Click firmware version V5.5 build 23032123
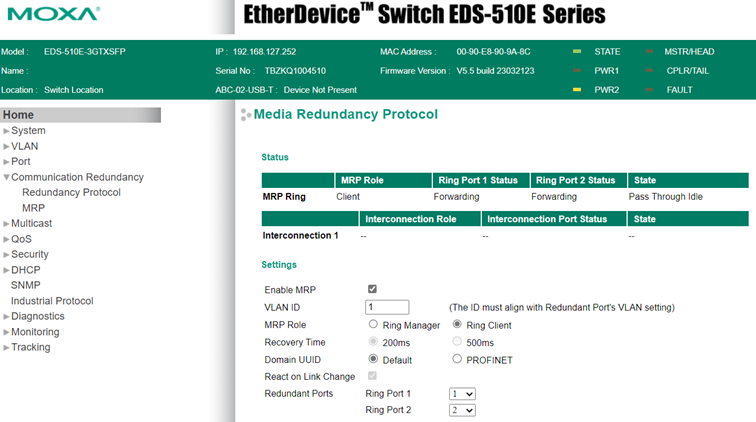This screenshot has height=422, width=756. [x=495, y=71]
